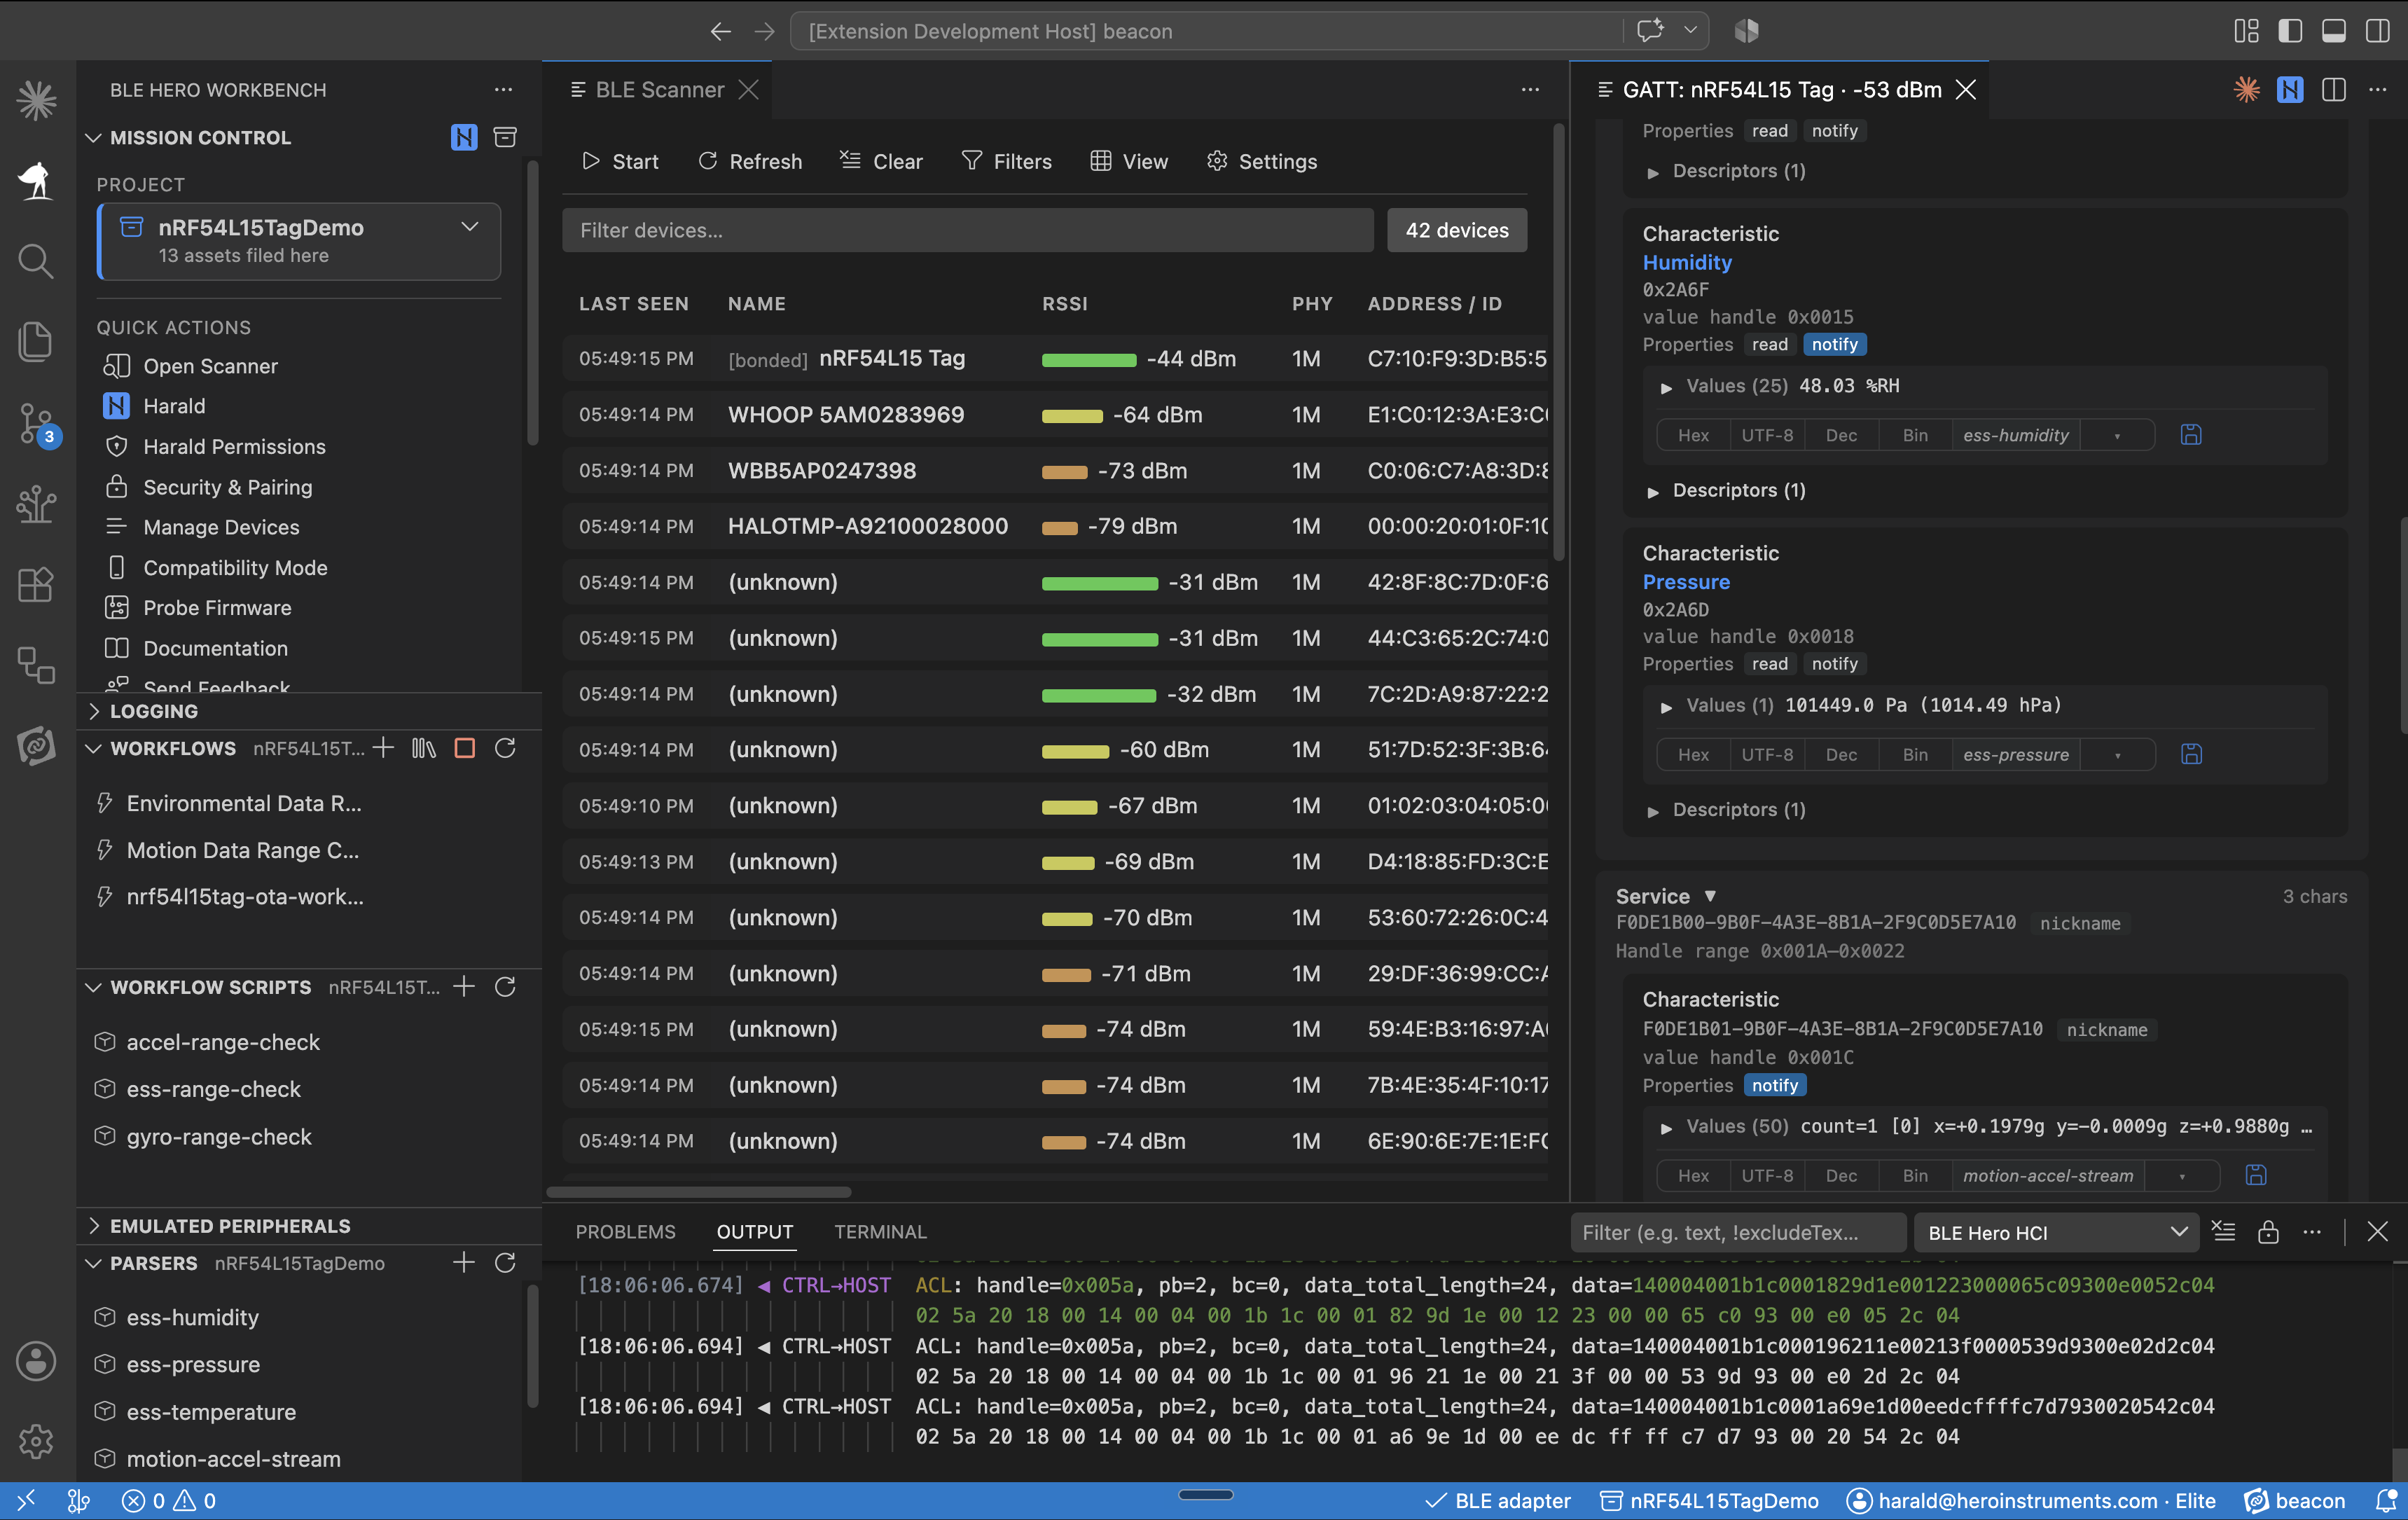The image size is (2408, 1520).
Task: Click the orange starburst icon in GATT toolbar
Action: (x=2246, y=89)
